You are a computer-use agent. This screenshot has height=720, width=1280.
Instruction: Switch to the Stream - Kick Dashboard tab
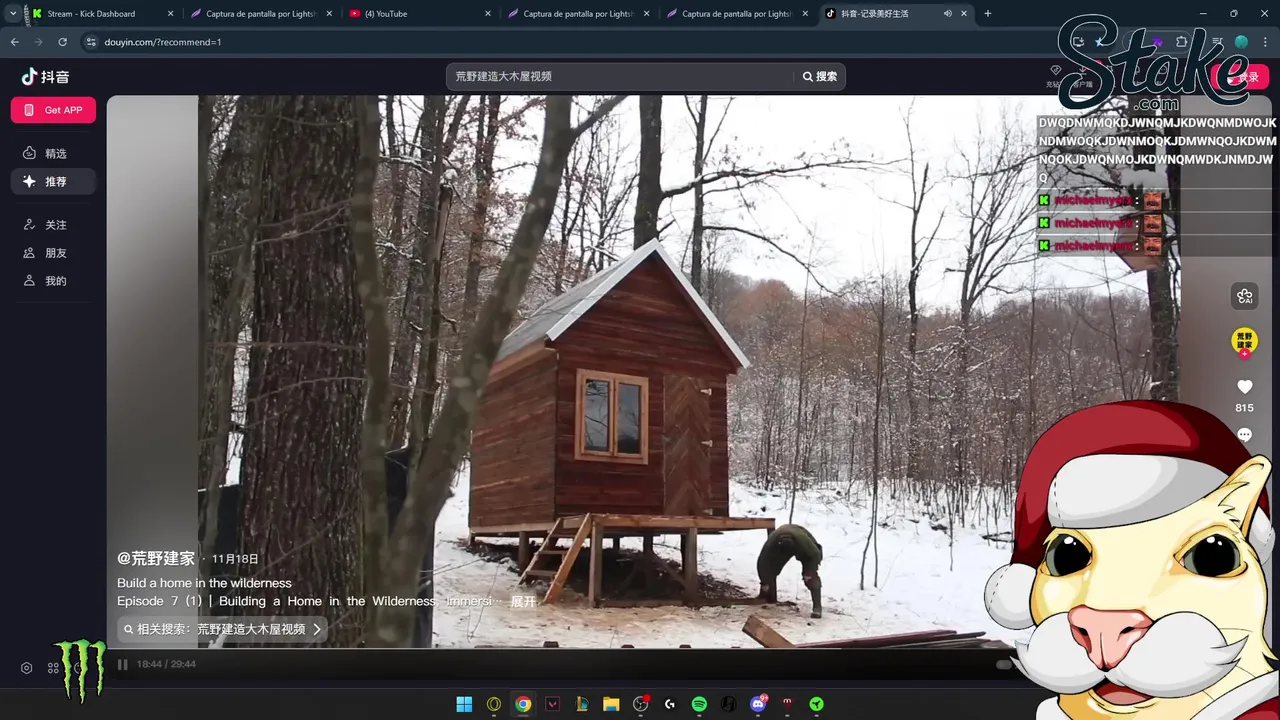[100, 14]
